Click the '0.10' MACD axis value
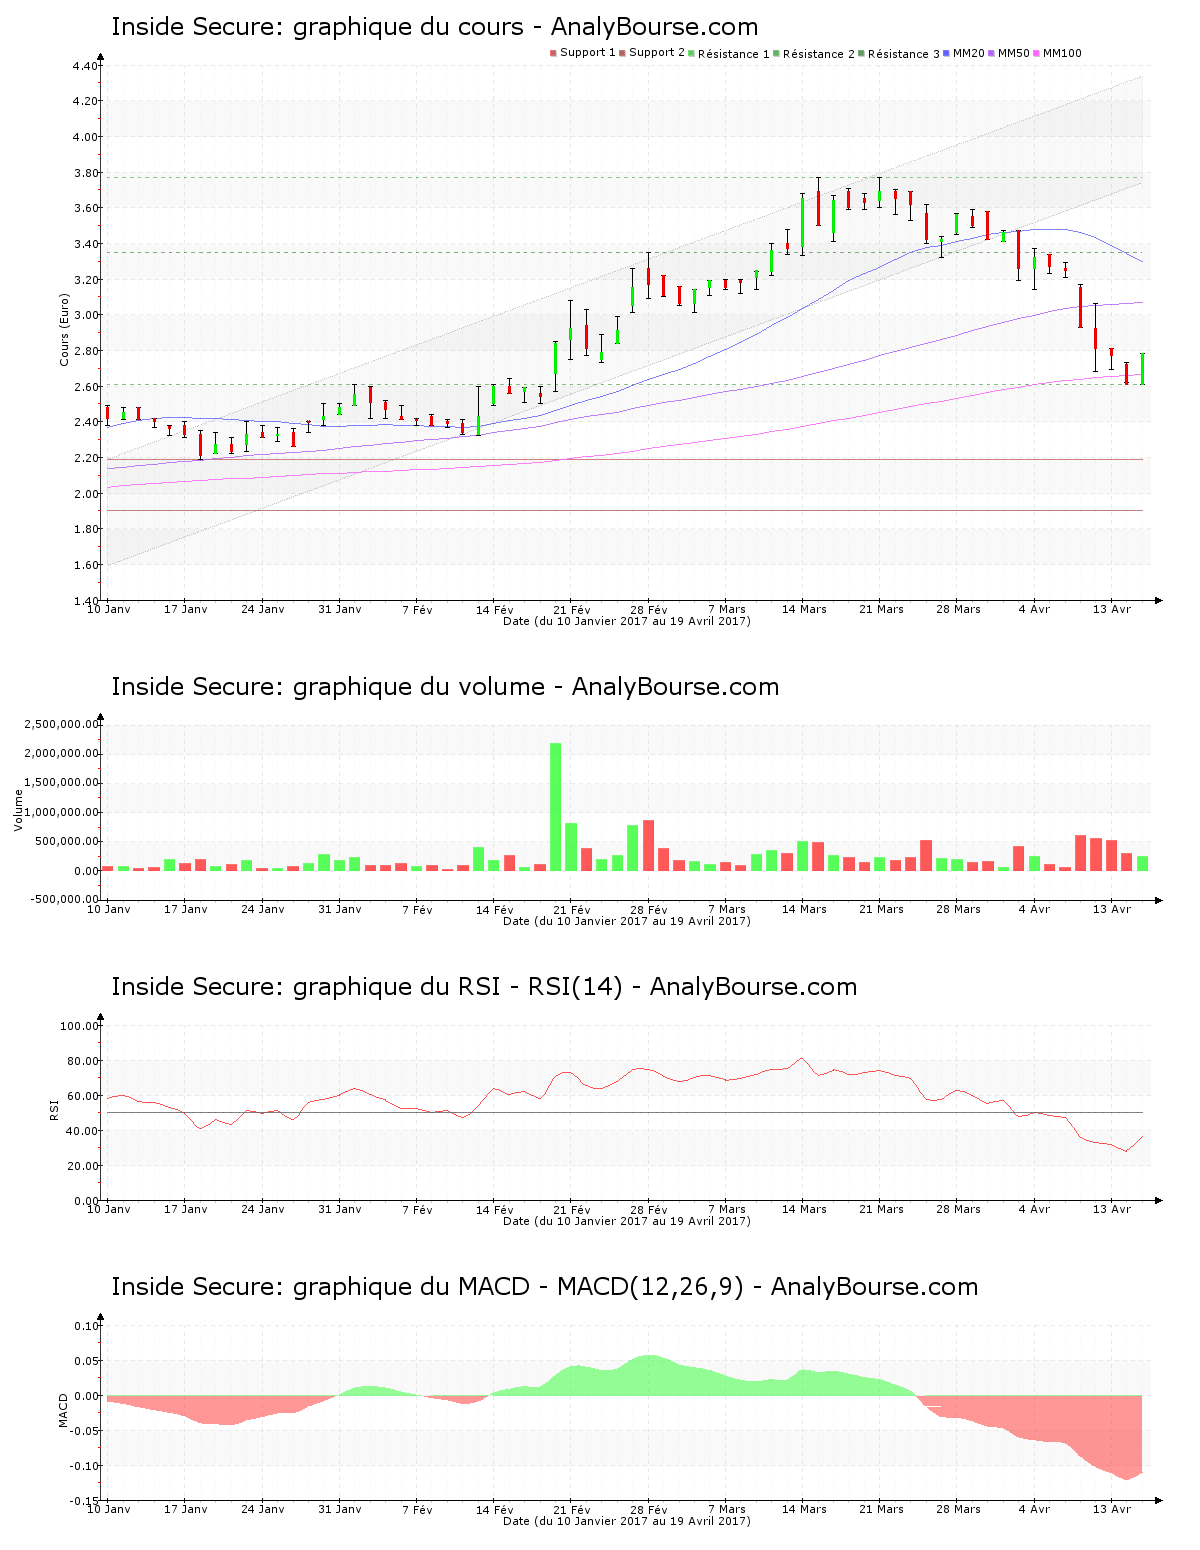The image size is (1200, 1550). tap(87, 1326)
